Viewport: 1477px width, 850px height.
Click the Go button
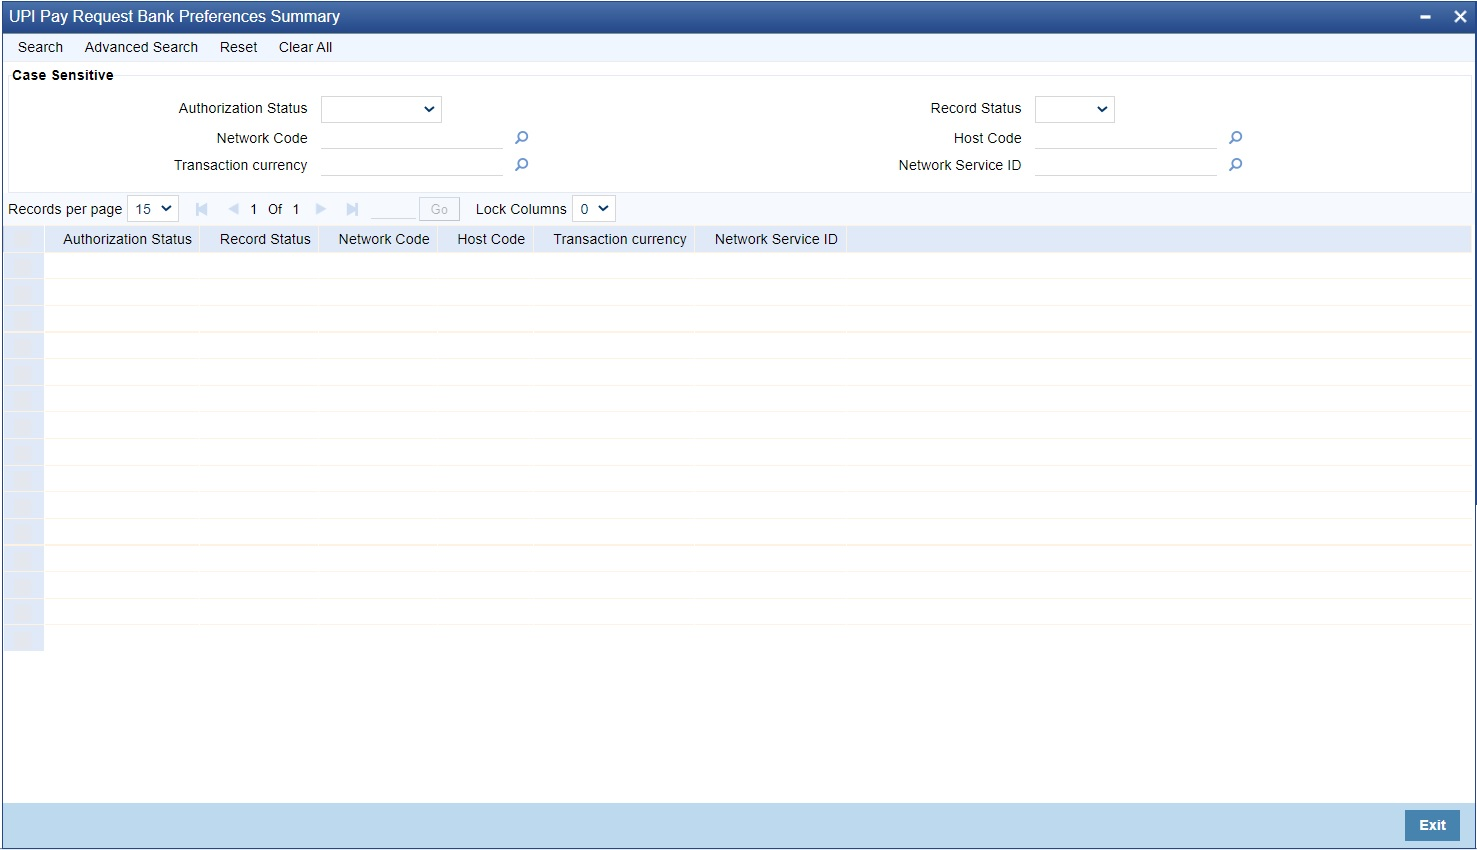click(439, 209)
